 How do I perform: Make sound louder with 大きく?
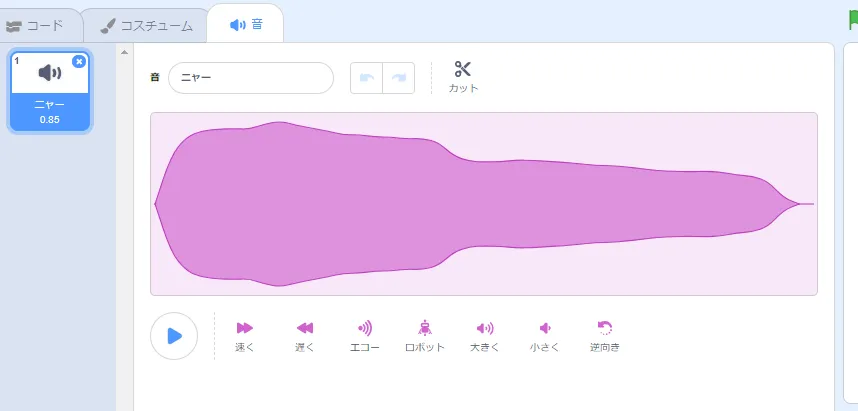coord(485,336)
